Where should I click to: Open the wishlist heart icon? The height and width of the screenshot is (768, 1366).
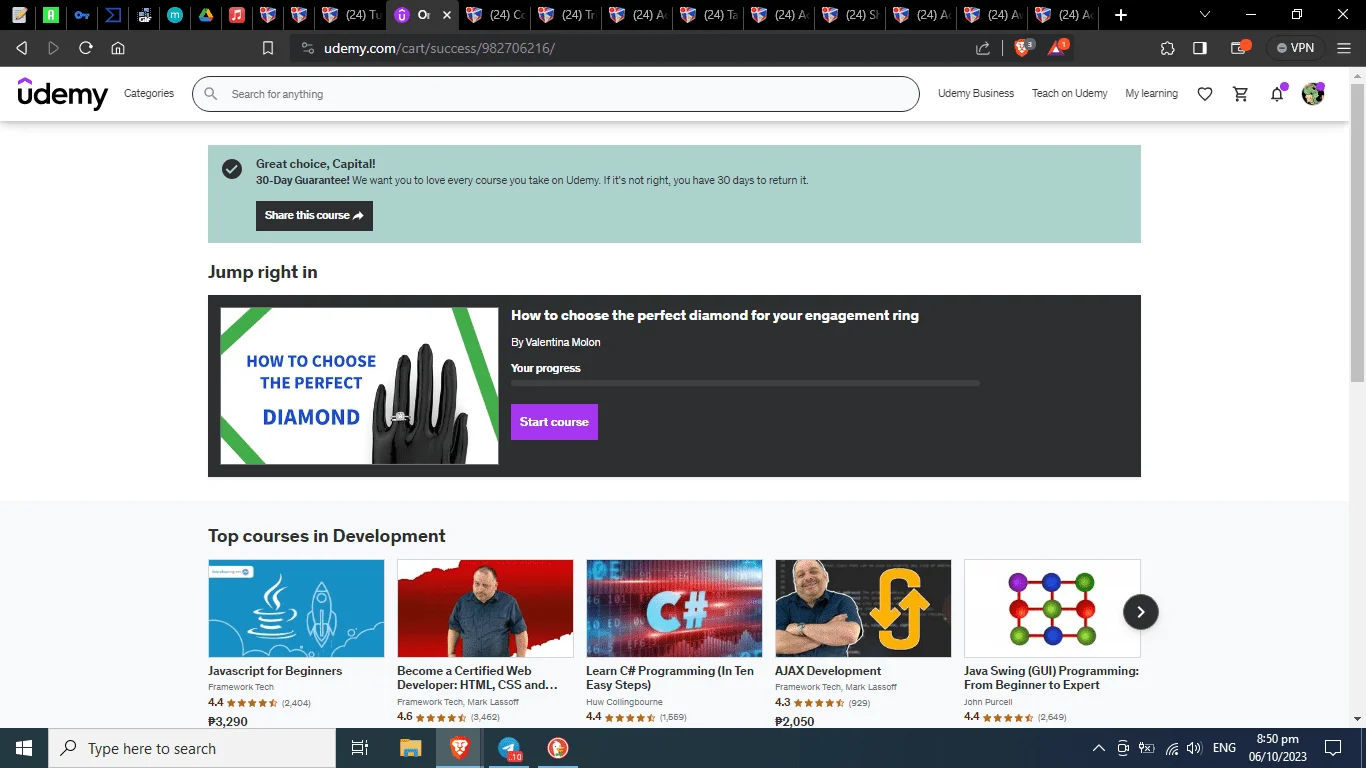pos(1205,94)
